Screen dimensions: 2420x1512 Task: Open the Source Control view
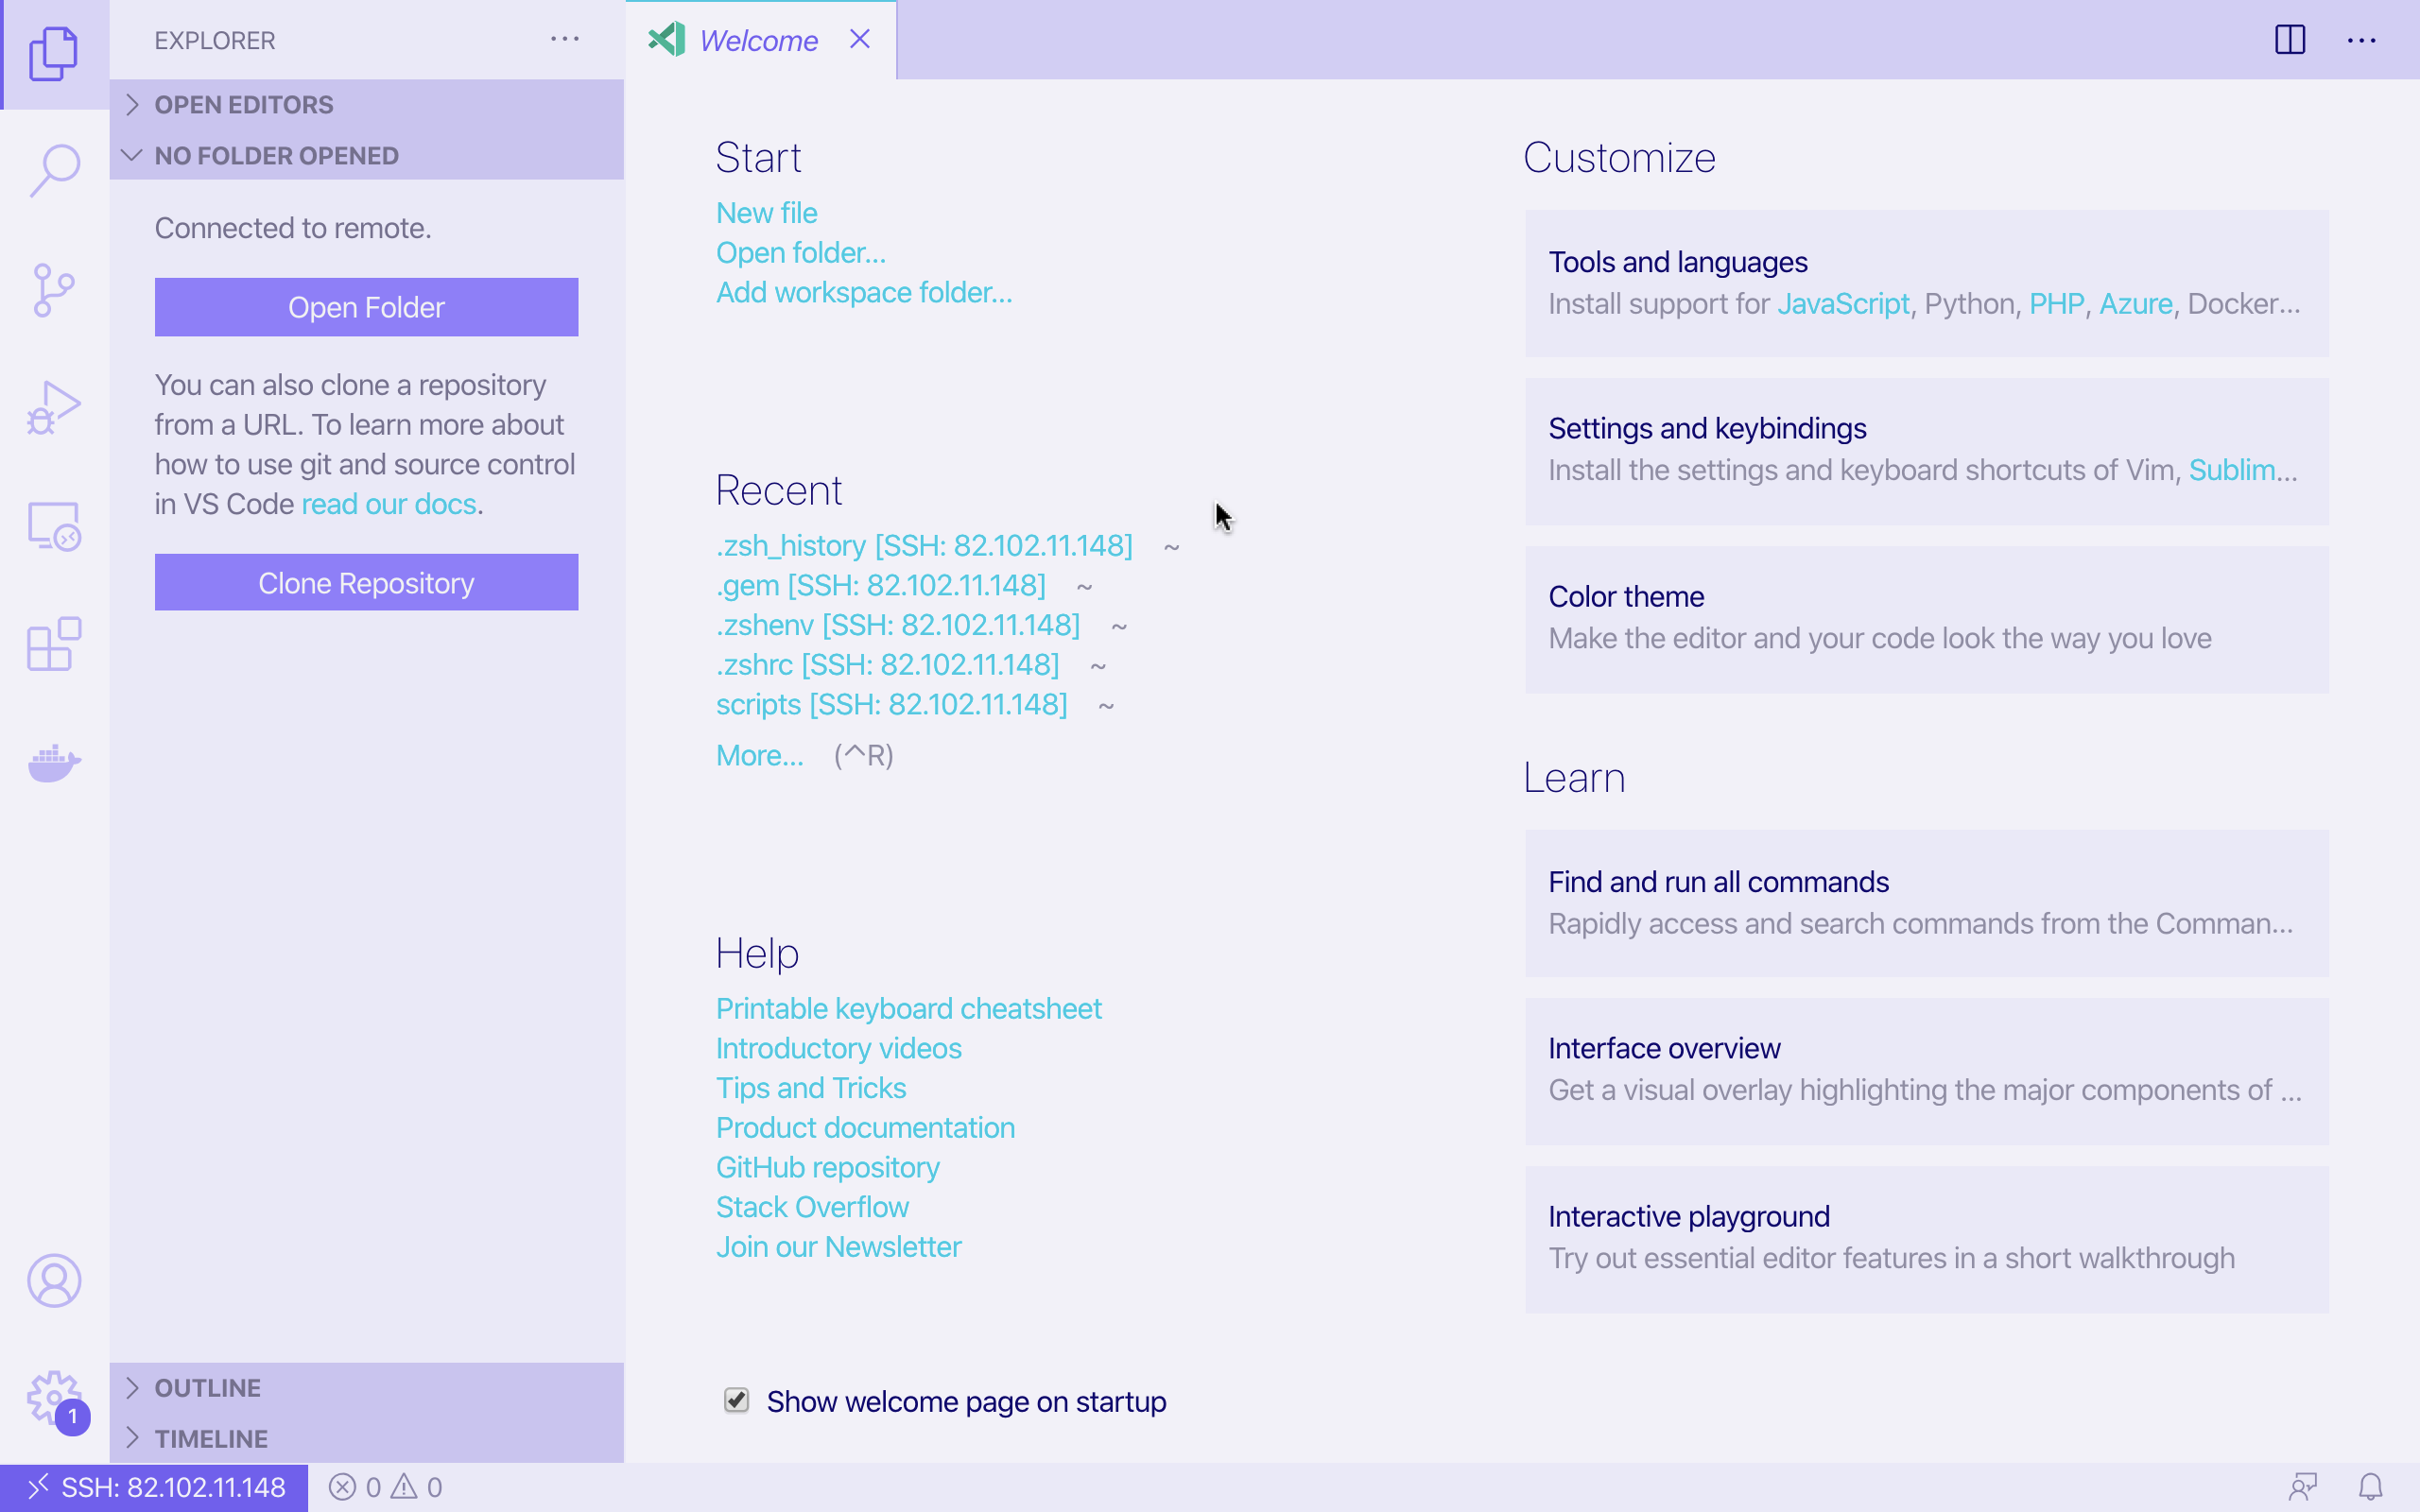click(54, 290)
